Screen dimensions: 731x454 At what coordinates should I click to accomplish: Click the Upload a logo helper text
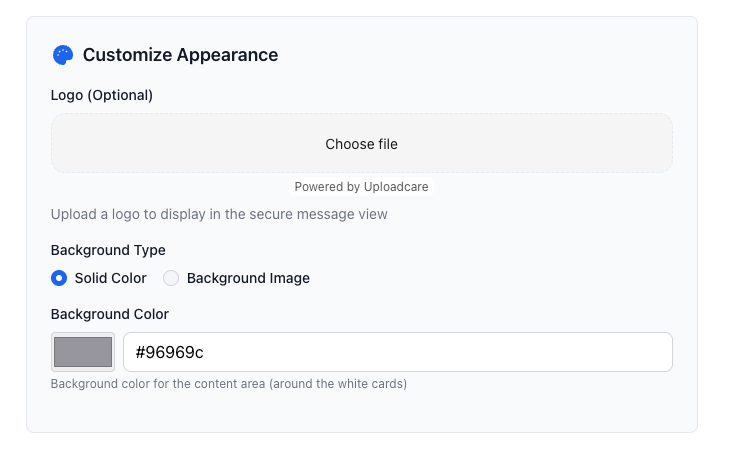pos(219,214)
